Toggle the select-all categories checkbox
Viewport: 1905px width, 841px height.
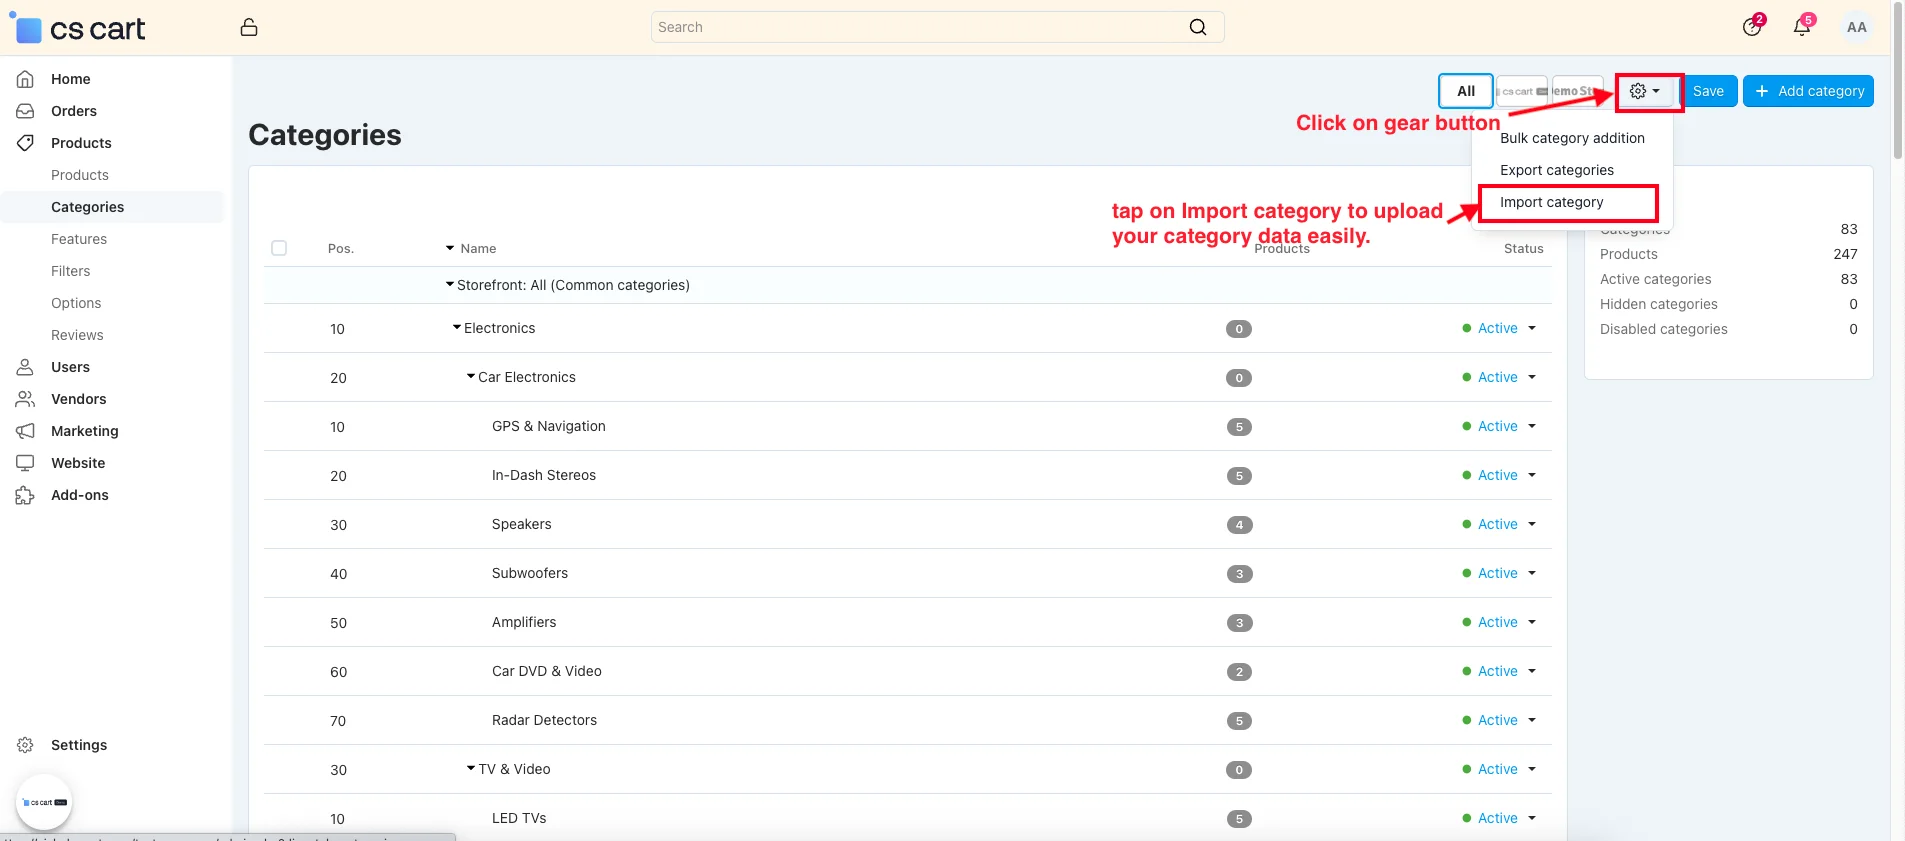tap(279, 248)
